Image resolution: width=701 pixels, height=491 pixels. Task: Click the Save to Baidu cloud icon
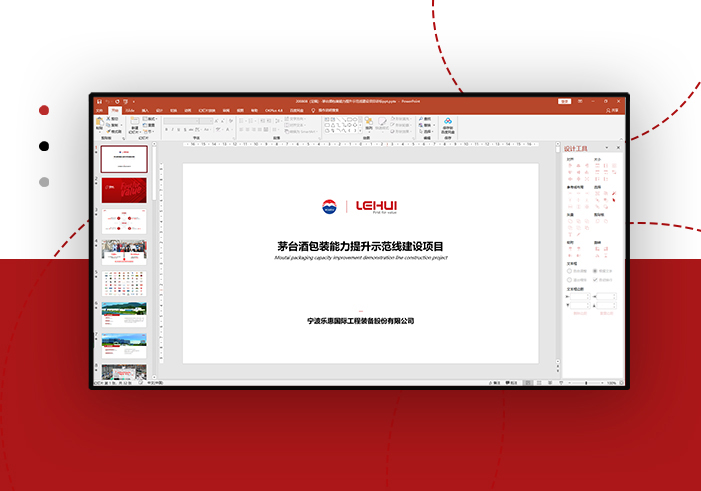(x=448, y=123)
